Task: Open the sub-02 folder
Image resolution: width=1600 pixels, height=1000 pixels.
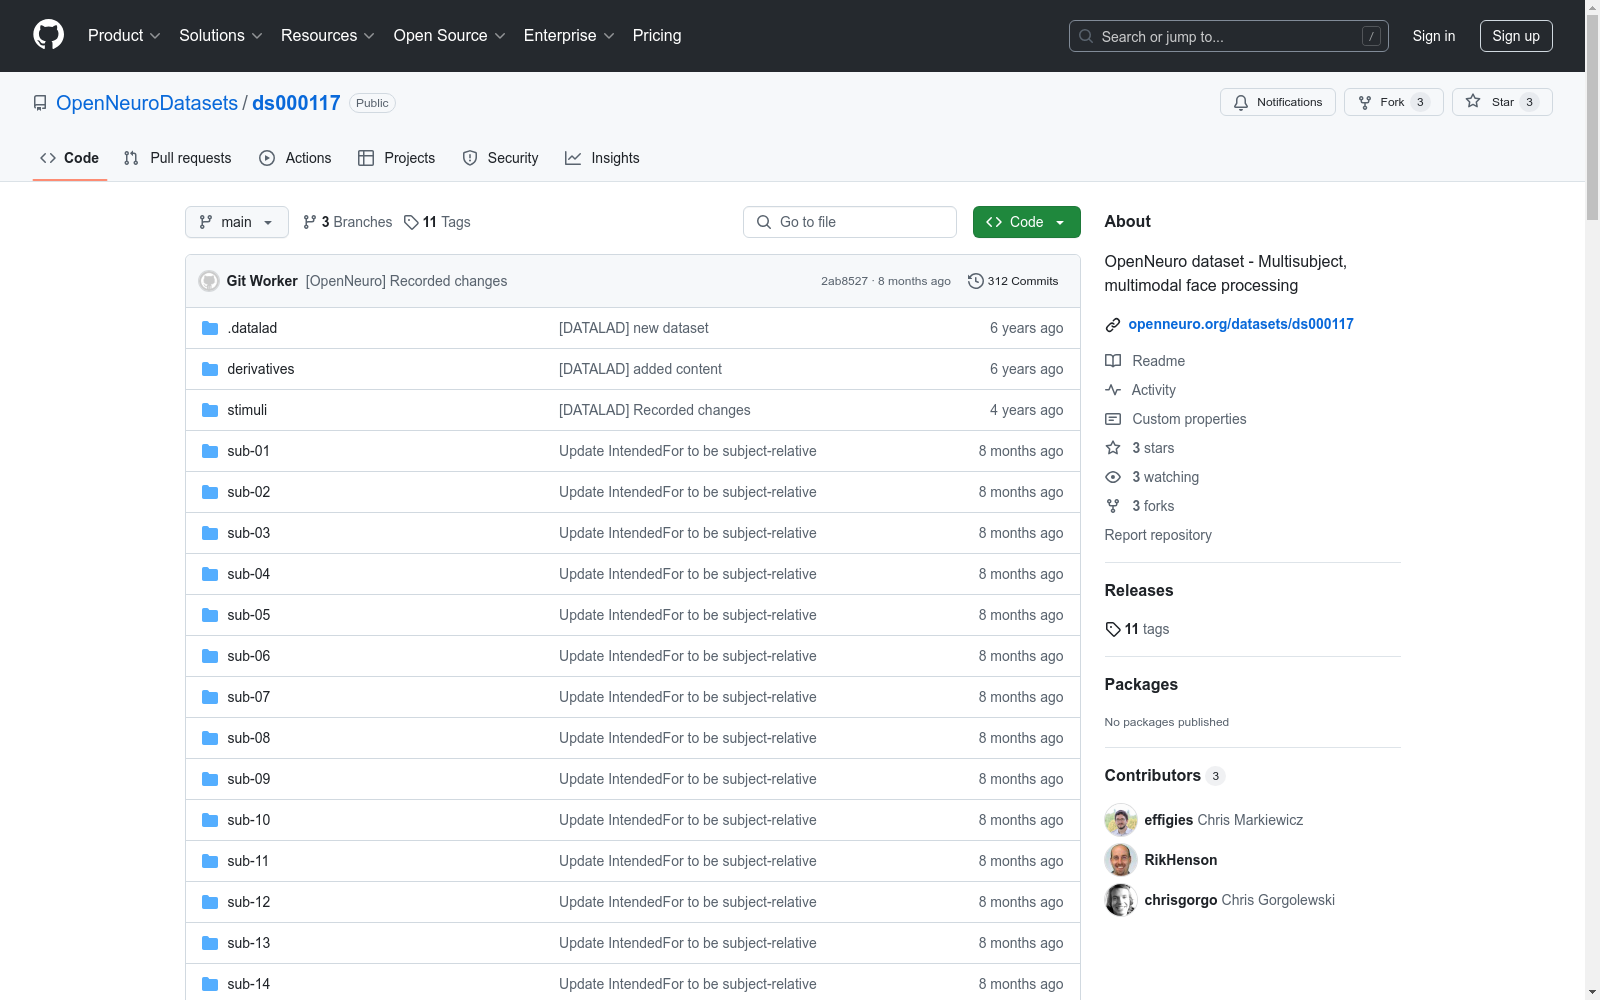Action: click(x=249, y=492)
